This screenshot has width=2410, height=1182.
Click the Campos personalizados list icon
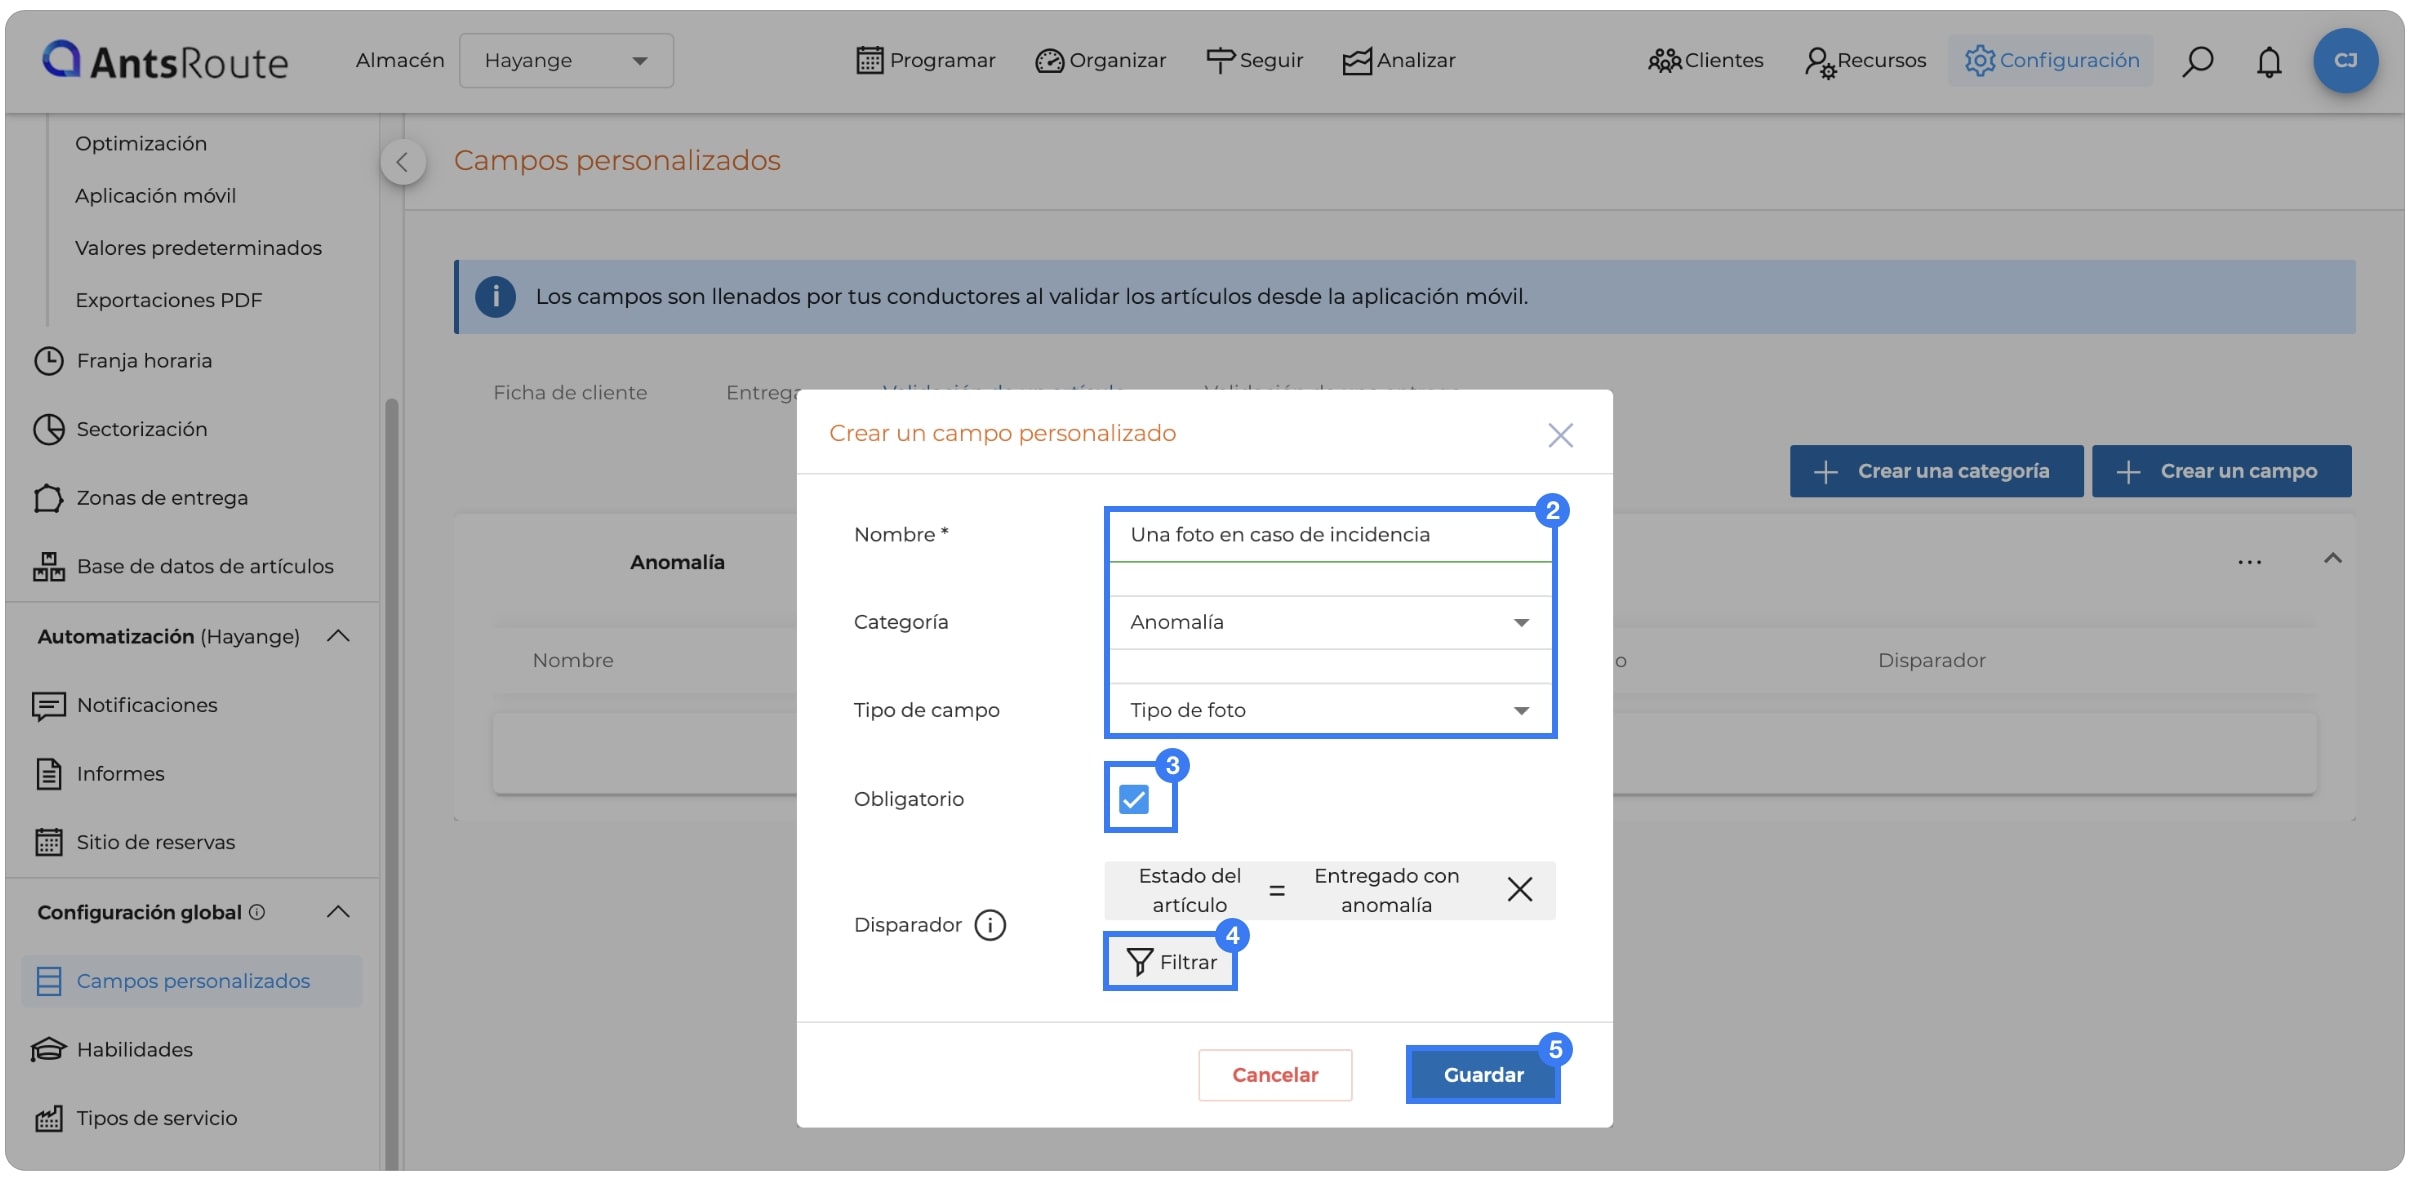pyautogui.click(x=48, y=981)
